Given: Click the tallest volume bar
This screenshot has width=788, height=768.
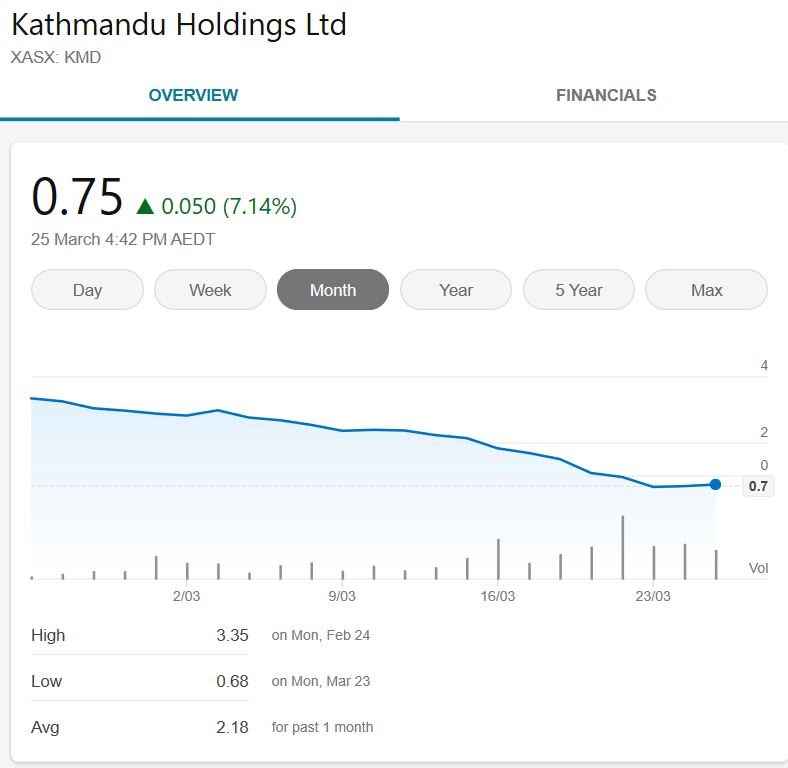Looking at the screenshot, I should click(x=623, y=547).
